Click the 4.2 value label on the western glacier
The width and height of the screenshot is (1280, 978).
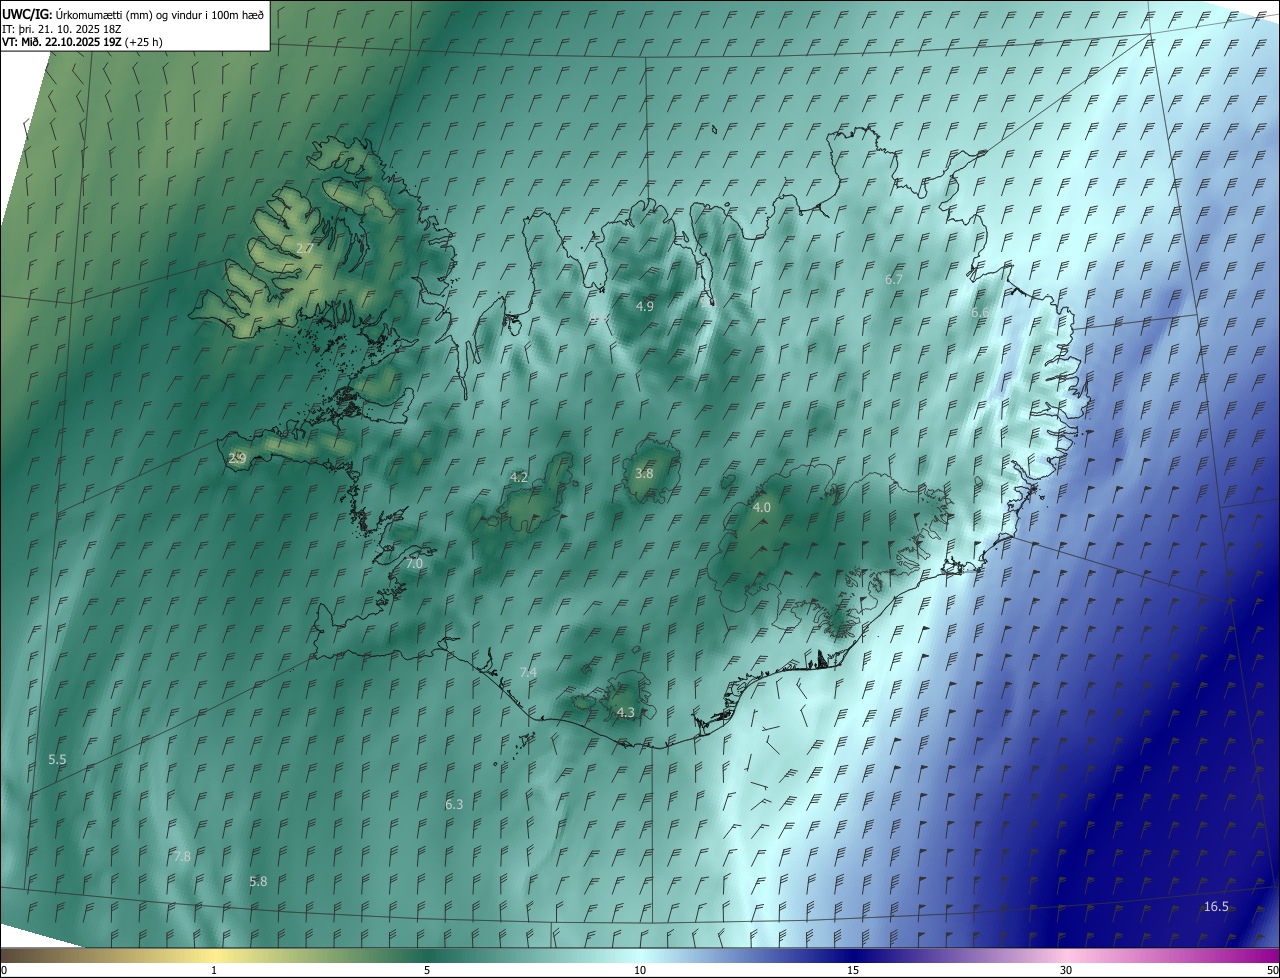519,478
